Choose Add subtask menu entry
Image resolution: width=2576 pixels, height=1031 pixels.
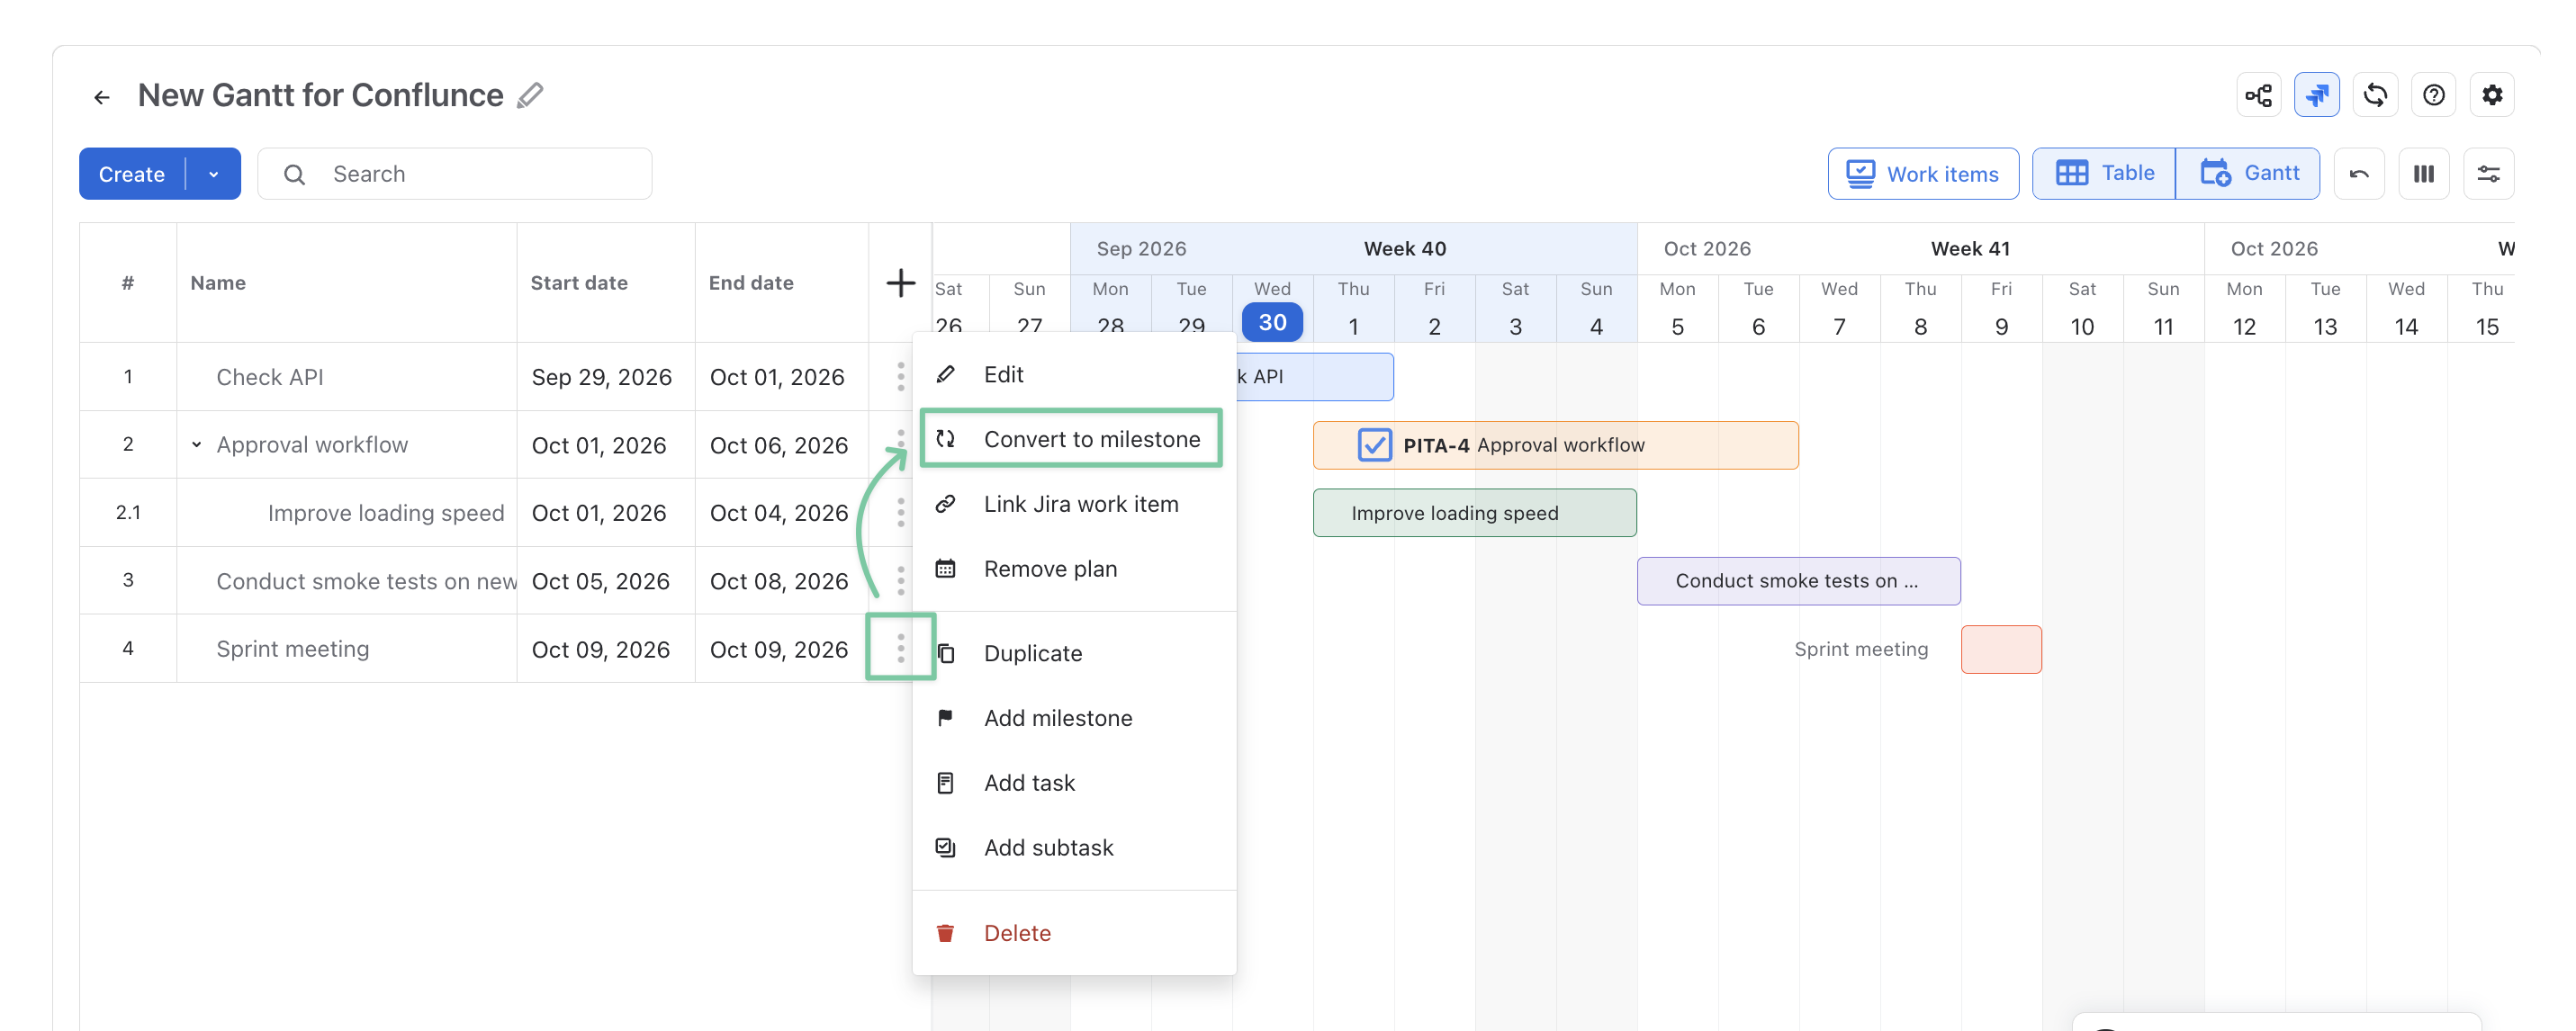(x=1075, y=849)
